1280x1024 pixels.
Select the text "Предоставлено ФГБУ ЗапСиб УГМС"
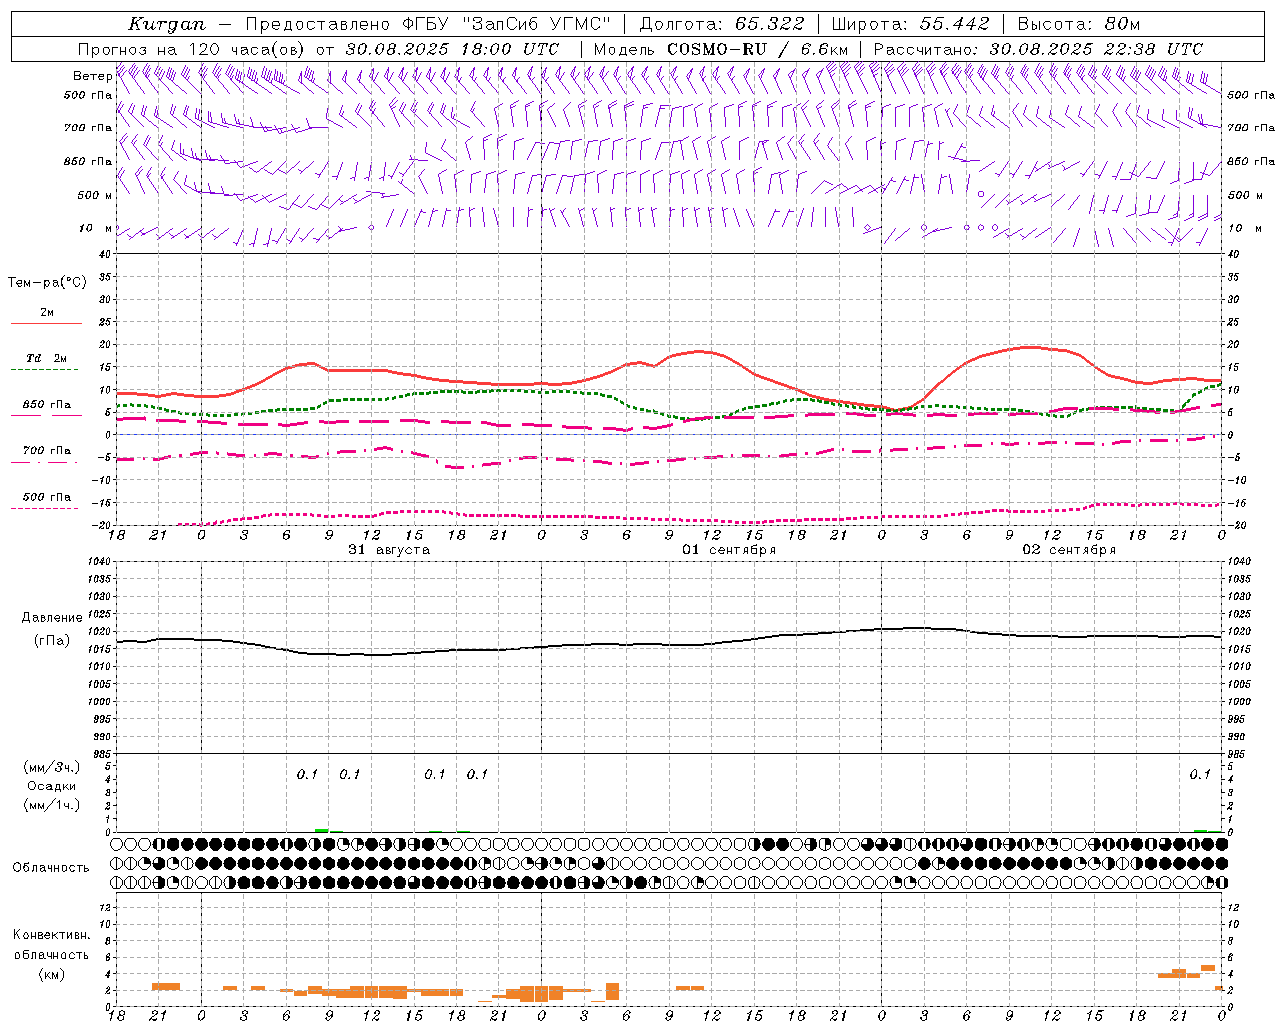428,24
